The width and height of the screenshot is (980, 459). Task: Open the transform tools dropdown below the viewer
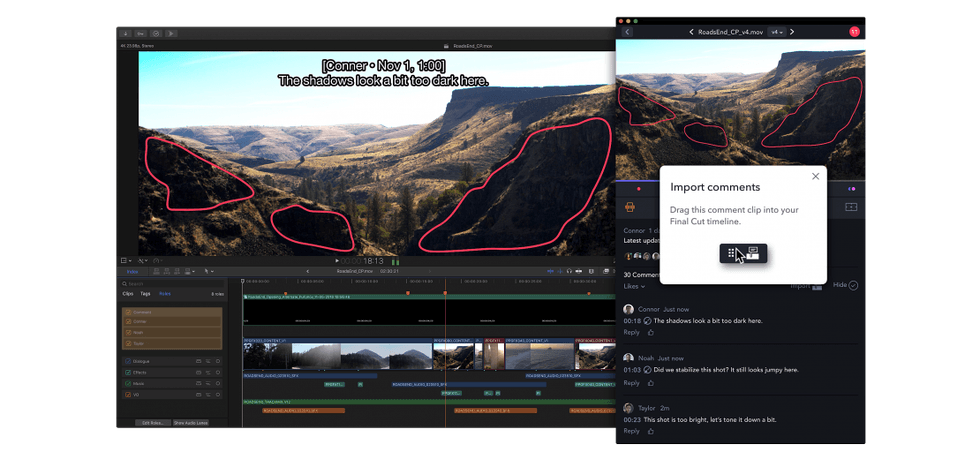pos(142,261)
